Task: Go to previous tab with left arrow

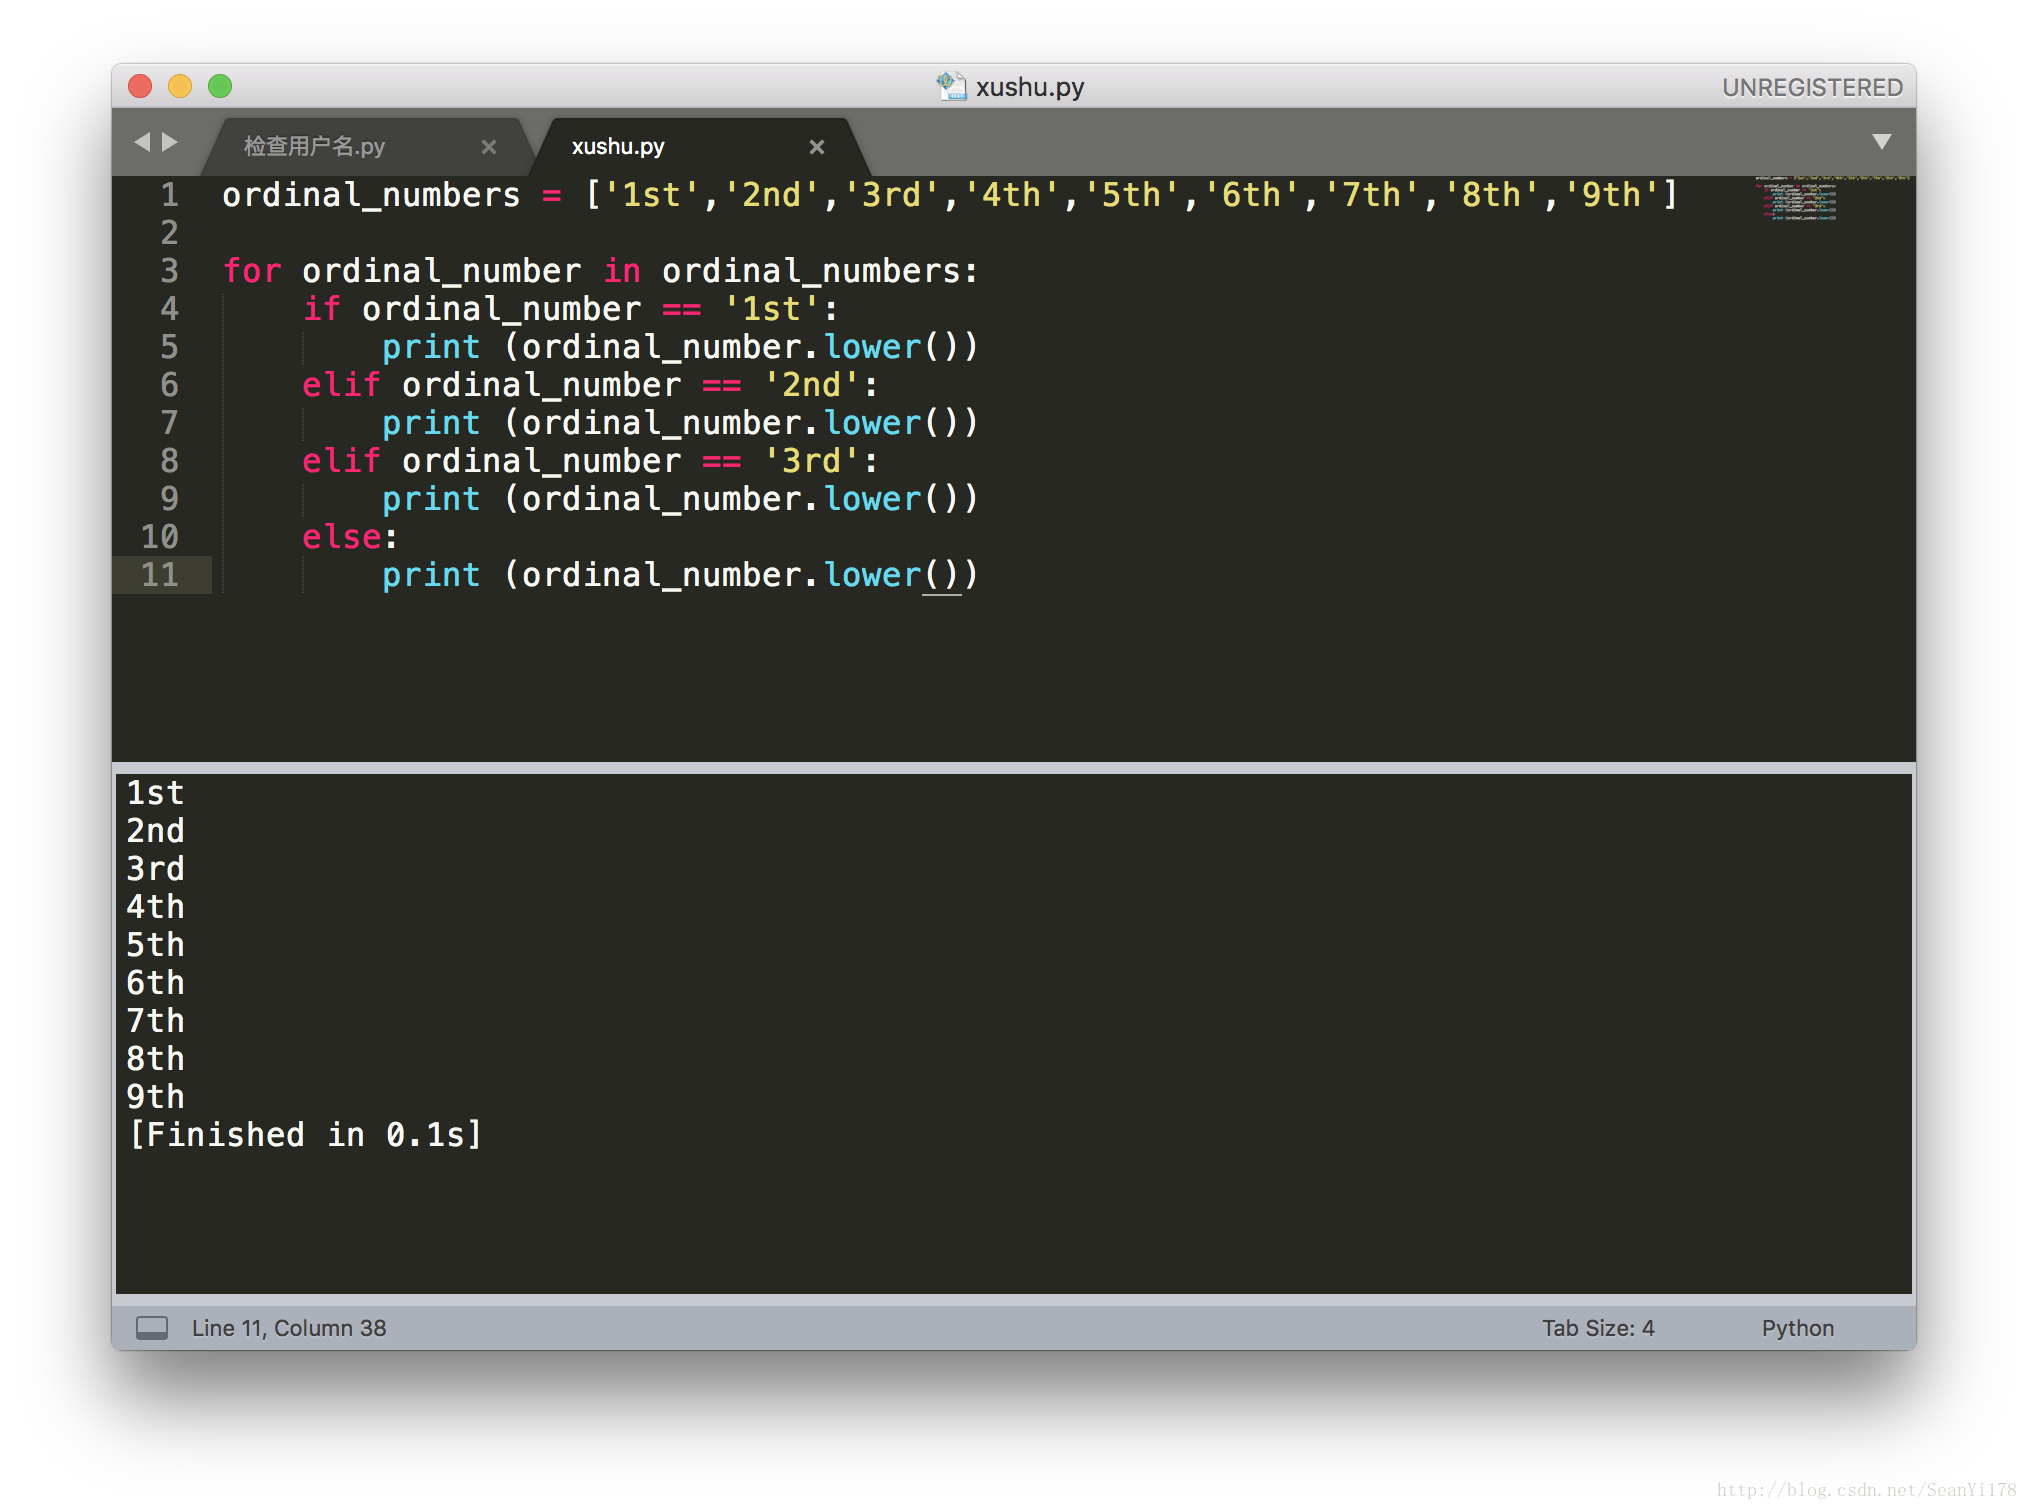Action: point(142,142)
